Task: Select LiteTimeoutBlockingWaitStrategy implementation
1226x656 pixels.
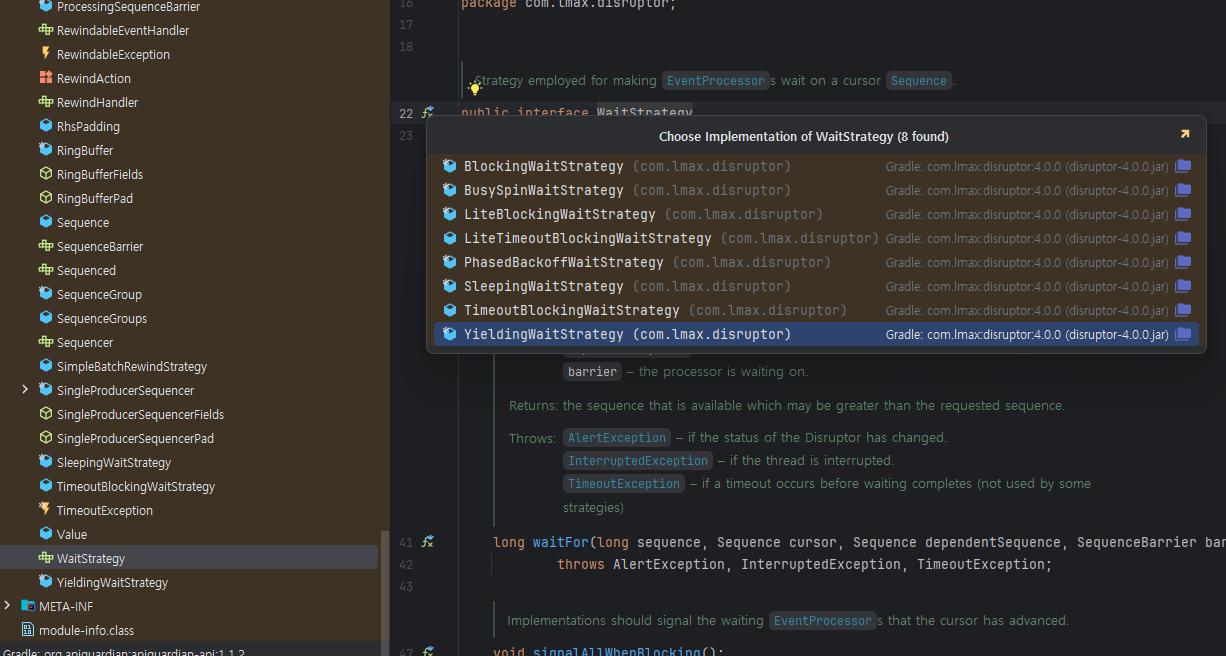Action: pyautogui.click(x=816, y=238)
